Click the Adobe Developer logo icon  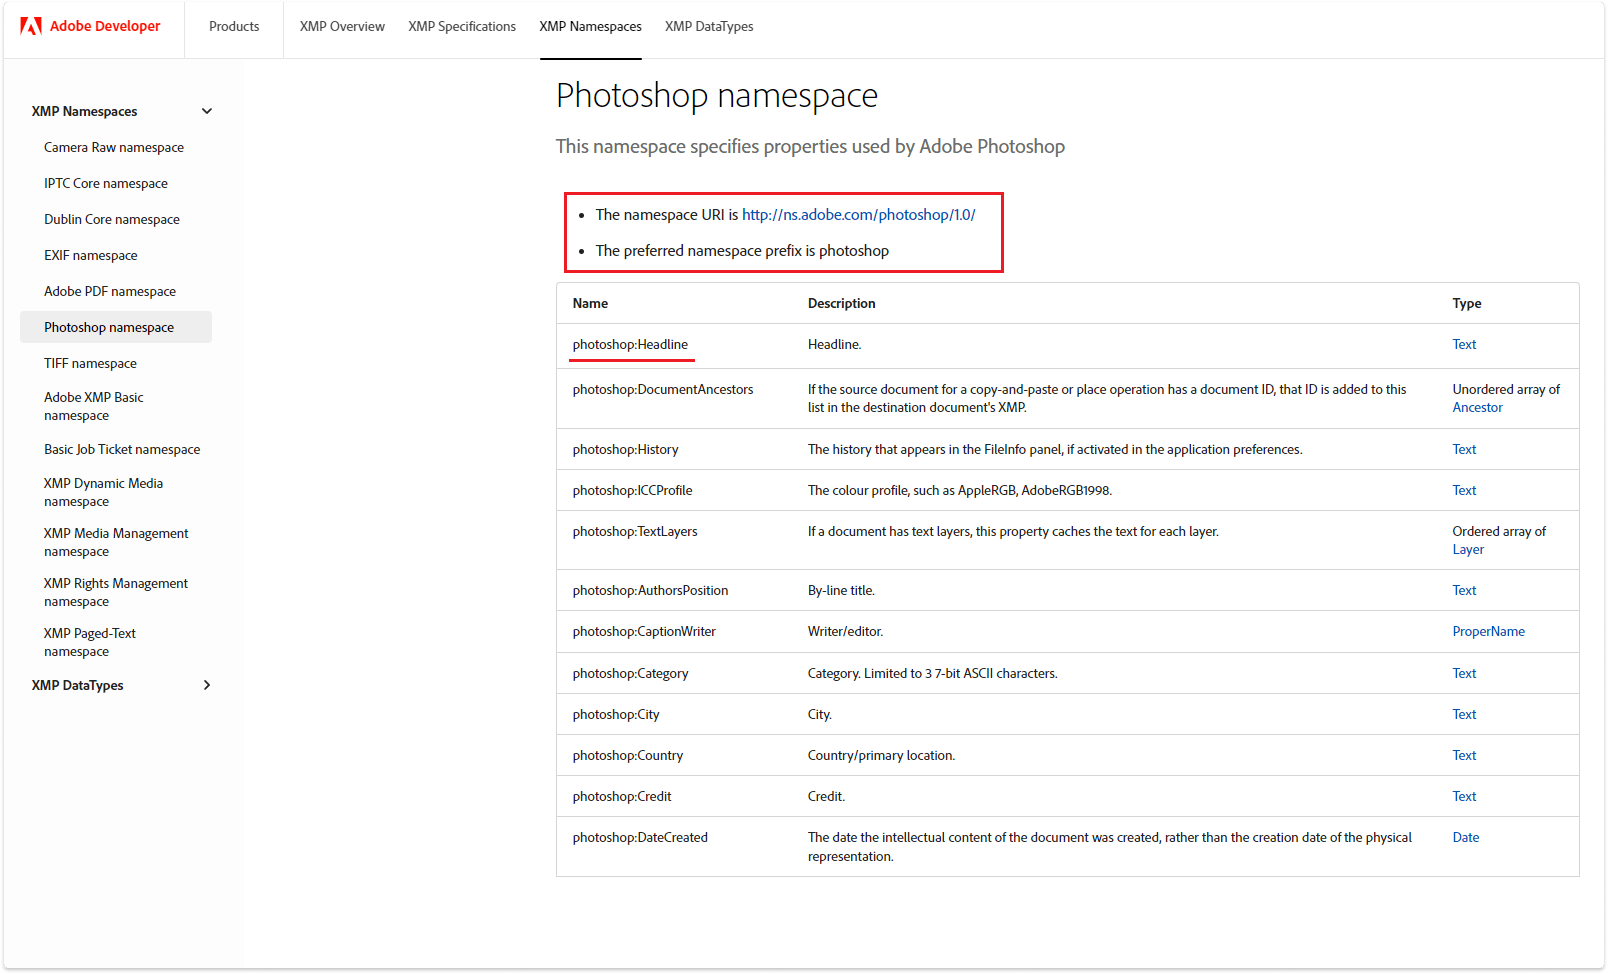(31, 26)
